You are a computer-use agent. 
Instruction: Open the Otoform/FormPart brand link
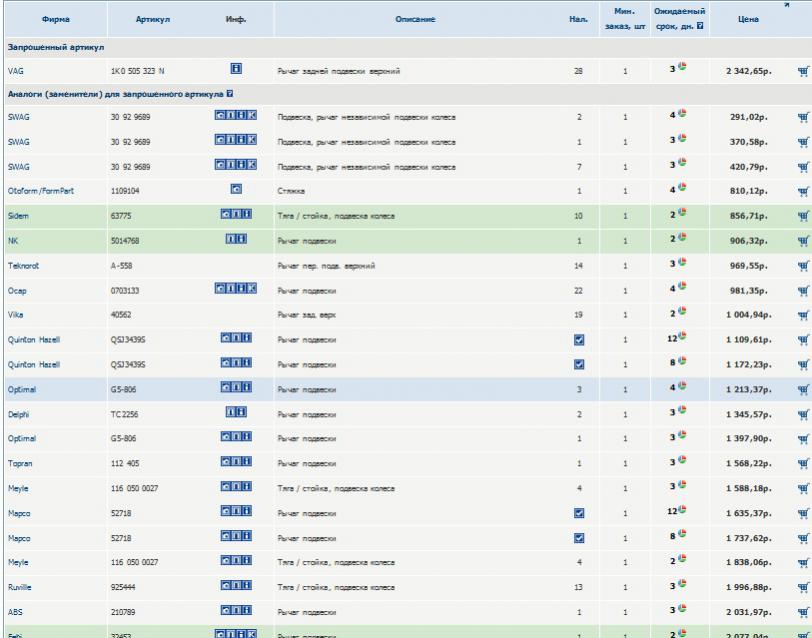coord(41,191)
